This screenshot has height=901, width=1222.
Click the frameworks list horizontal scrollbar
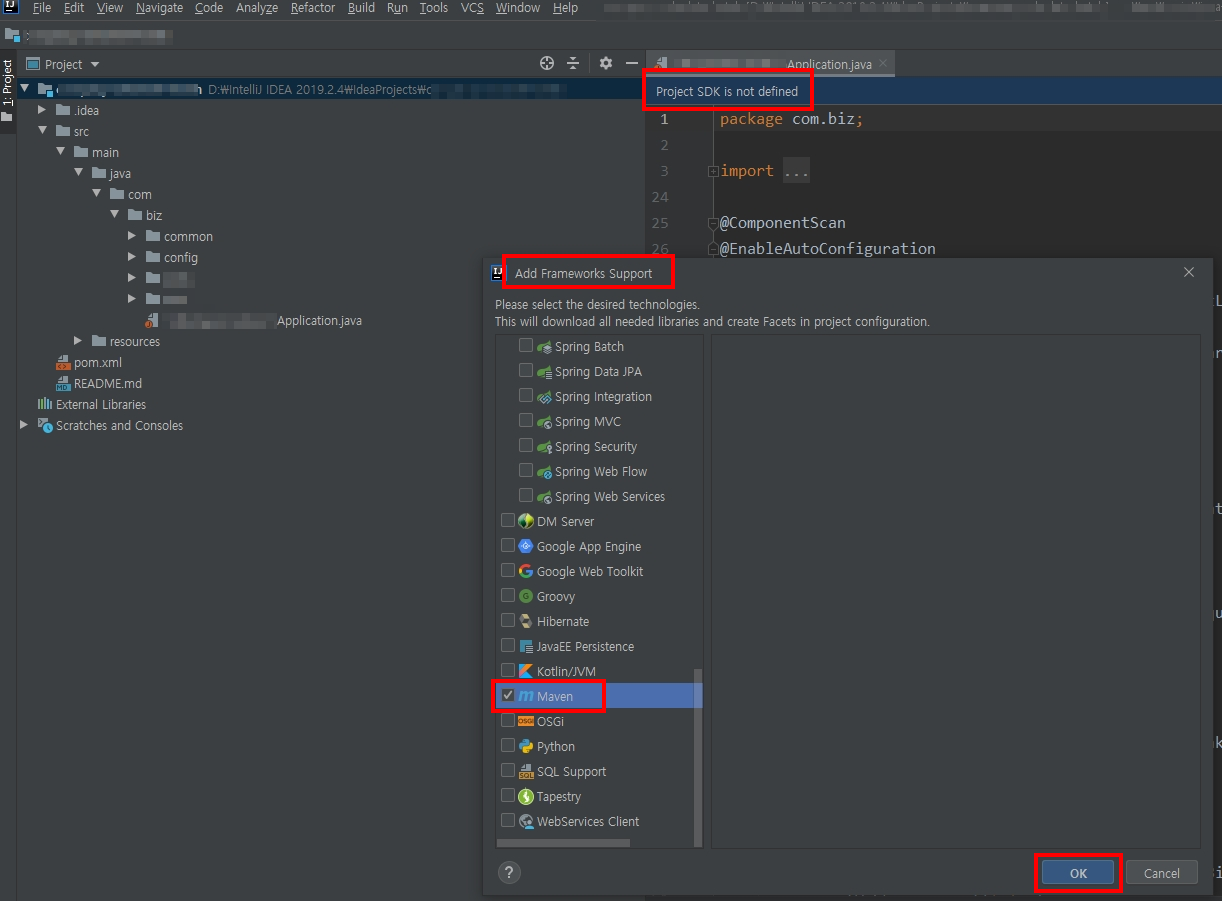click(563, 843)
